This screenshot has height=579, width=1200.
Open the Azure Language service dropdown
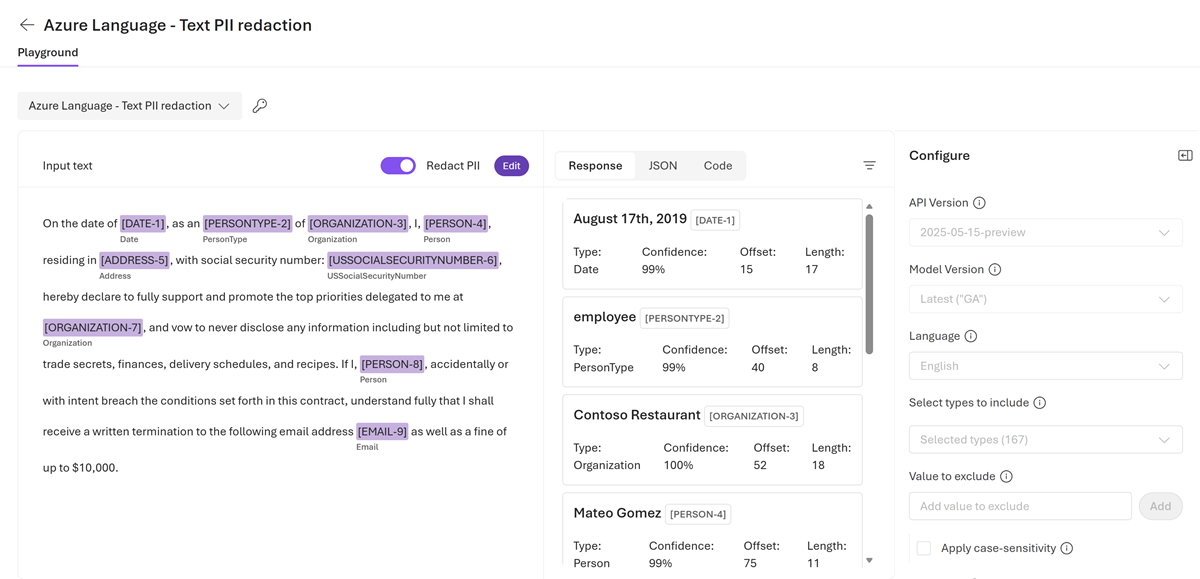(x=130, y=106)
